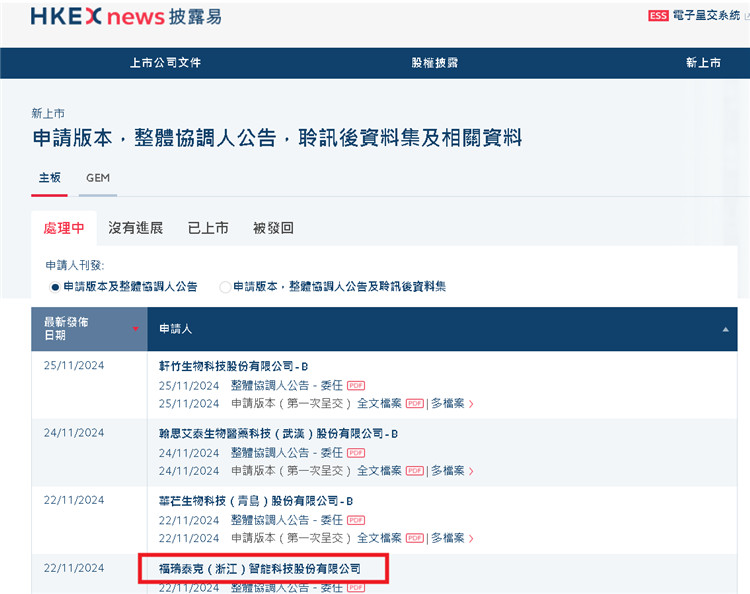Open PDF icon for 軒竹生物科技 整體協調人公告
The image size is (750, 594).
[356, 385]
